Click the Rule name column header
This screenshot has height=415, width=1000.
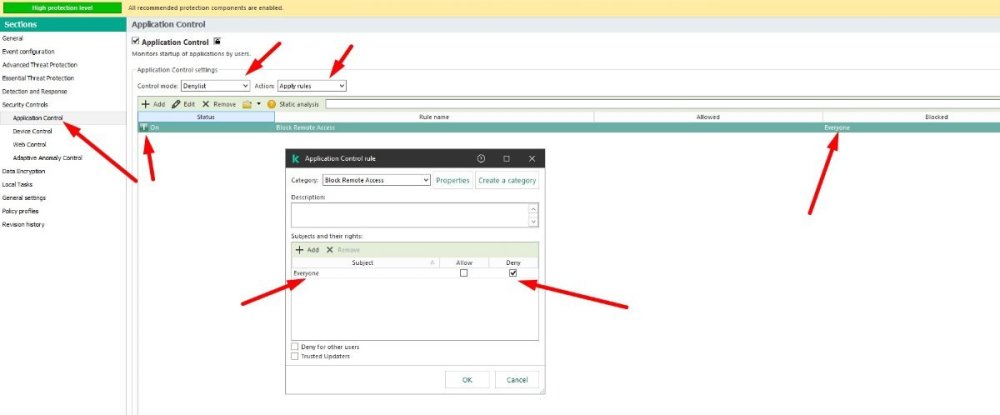(x=434, y=117)
